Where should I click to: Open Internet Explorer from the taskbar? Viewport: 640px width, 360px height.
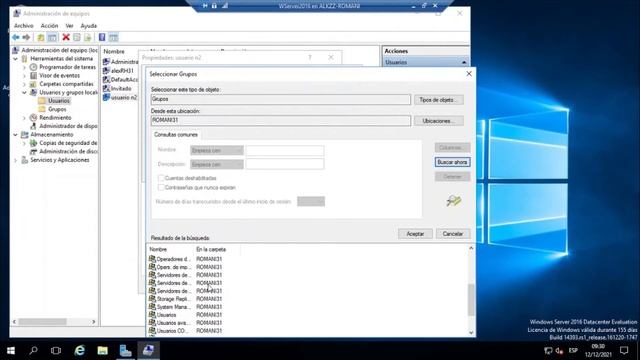coord(79,351)
